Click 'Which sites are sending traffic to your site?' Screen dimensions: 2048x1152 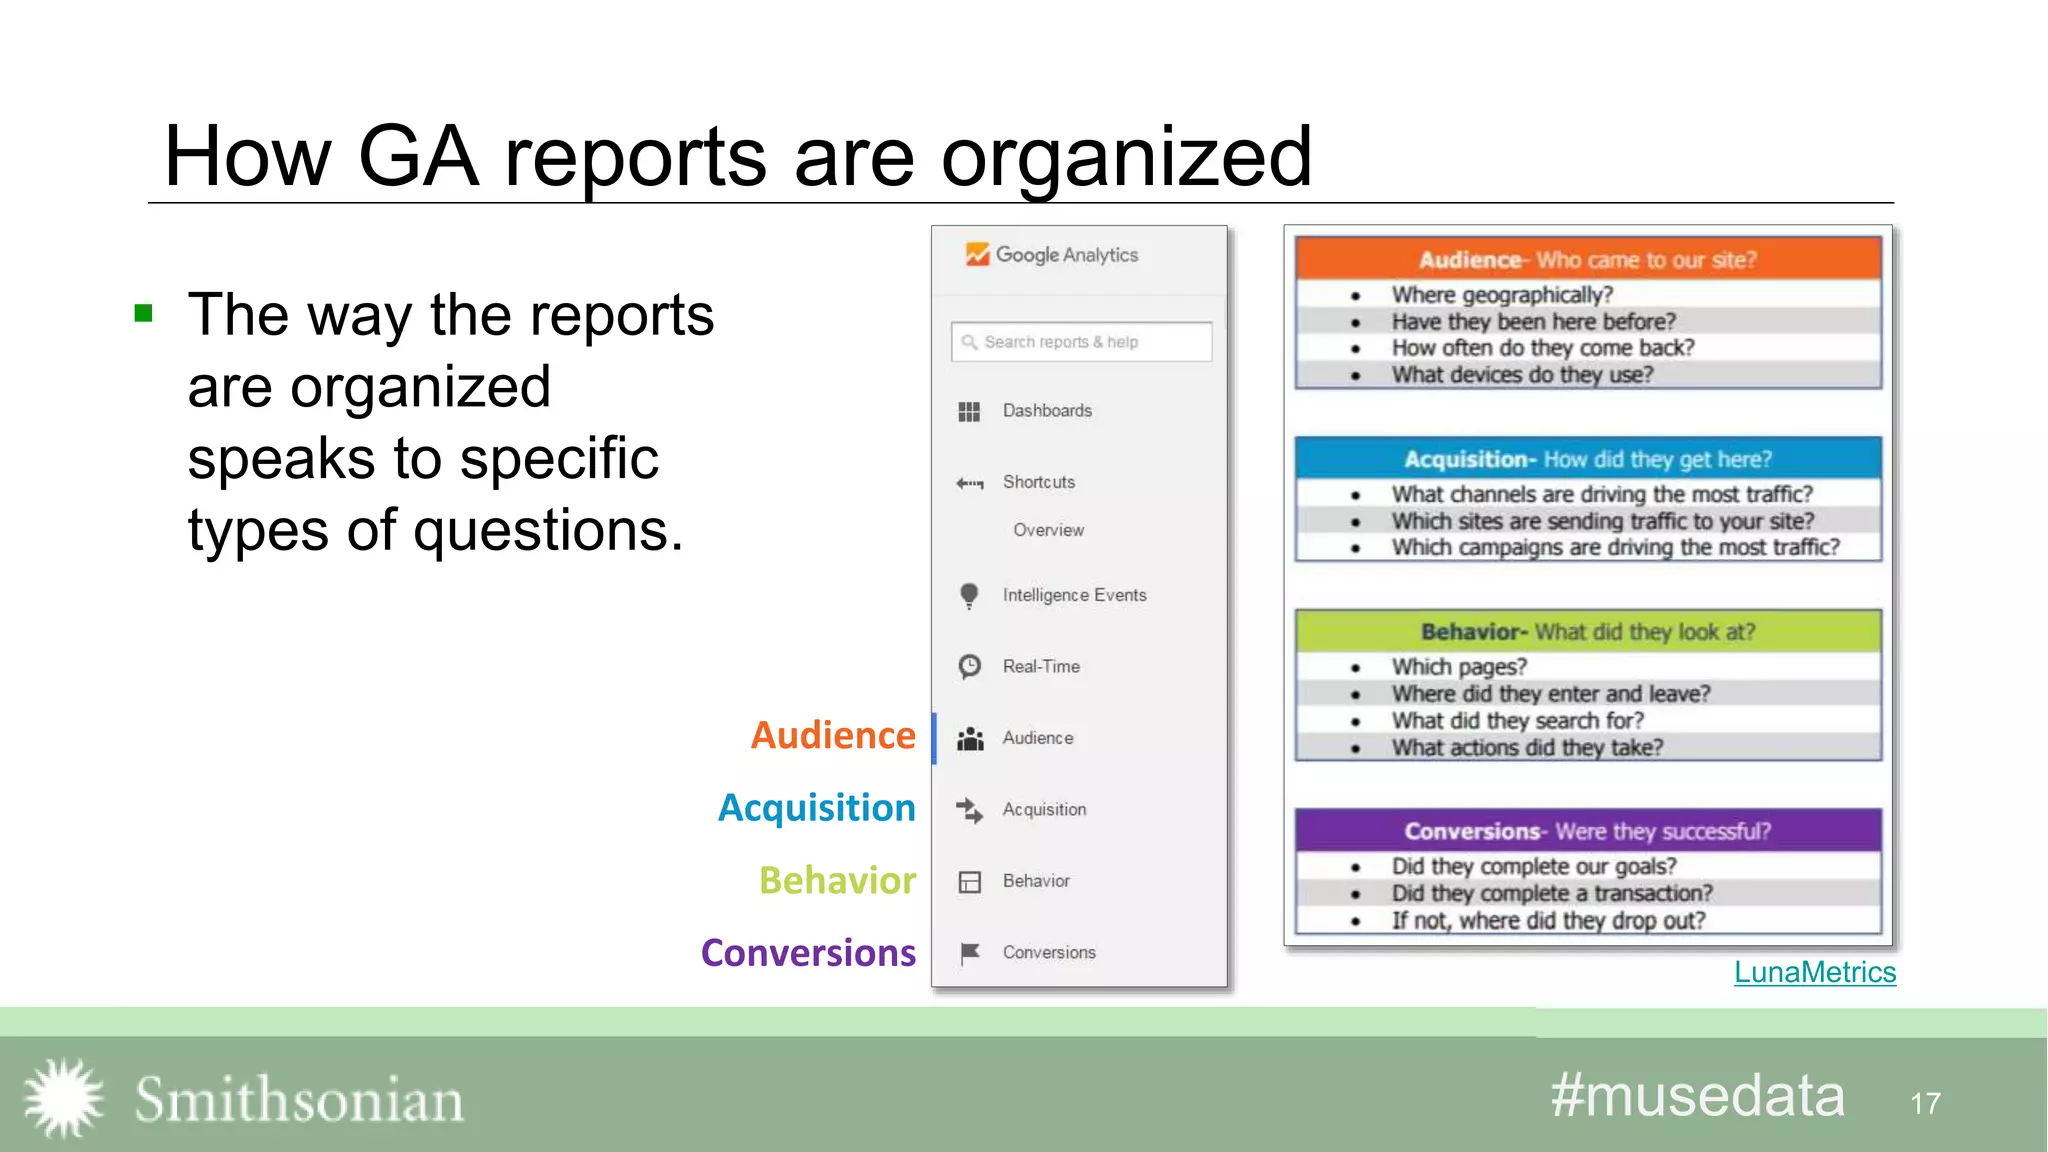coord(1603,521)
